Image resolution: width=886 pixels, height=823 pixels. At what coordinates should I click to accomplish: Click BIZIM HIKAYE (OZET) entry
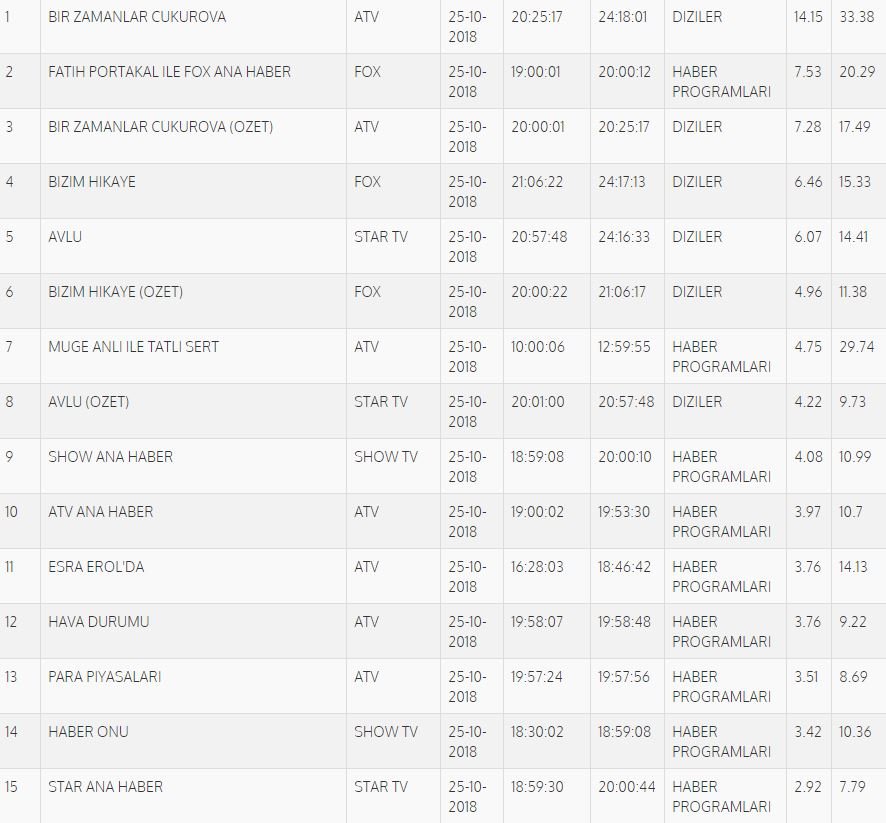(115, 292)
